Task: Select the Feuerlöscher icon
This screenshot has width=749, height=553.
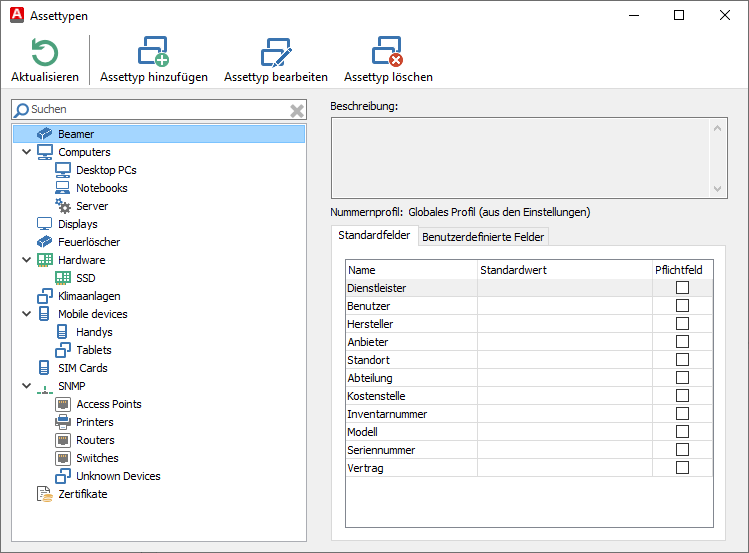Action: (x=44, y=242)
